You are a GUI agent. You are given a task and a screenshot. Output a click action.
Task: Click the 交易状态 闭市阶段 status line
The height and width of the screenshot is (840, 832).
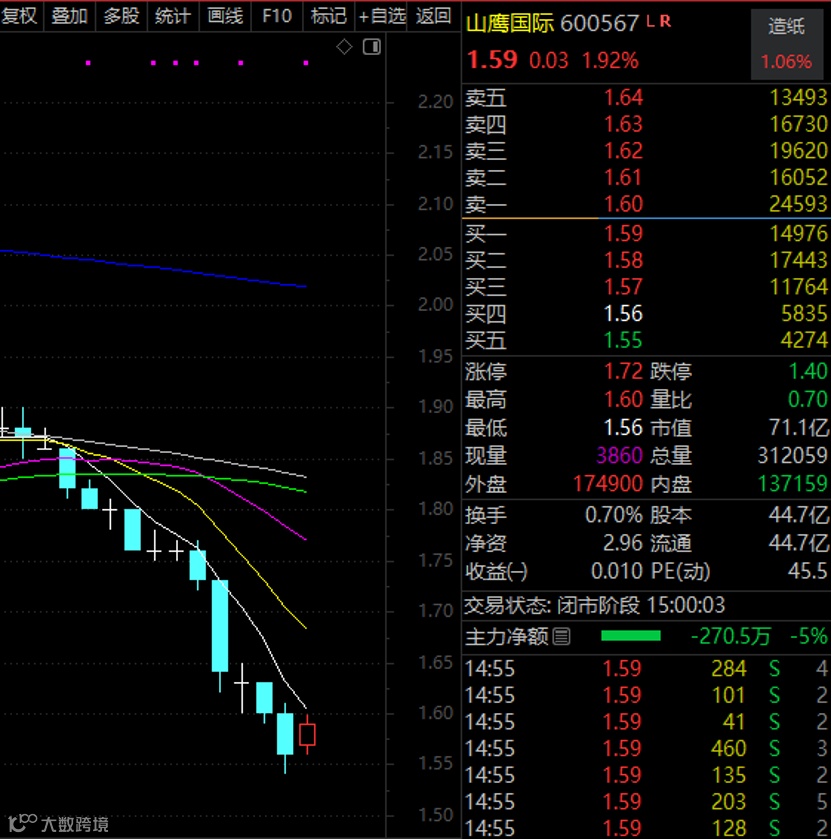(594, 606)
